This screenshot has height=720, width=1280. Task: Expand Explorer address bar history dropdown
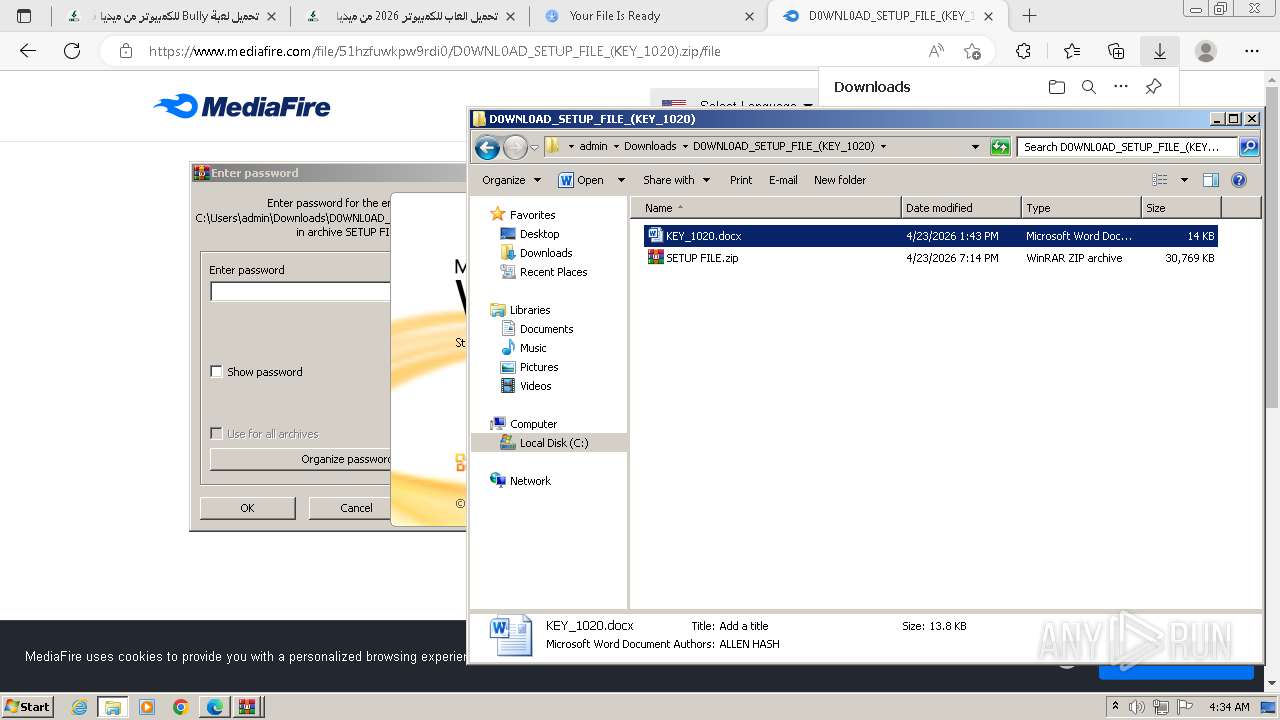(975, 147)
